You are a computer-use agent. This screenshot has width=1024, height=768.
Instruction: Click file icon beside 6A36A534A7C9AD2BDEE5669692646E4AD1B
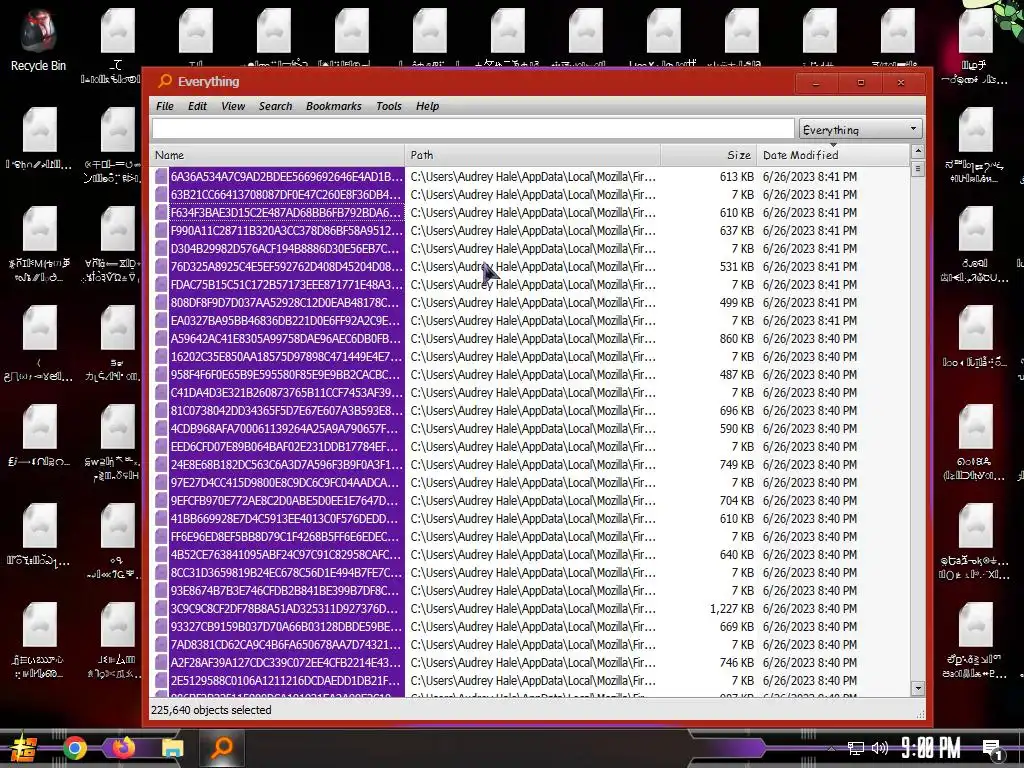tap(161, 176)
